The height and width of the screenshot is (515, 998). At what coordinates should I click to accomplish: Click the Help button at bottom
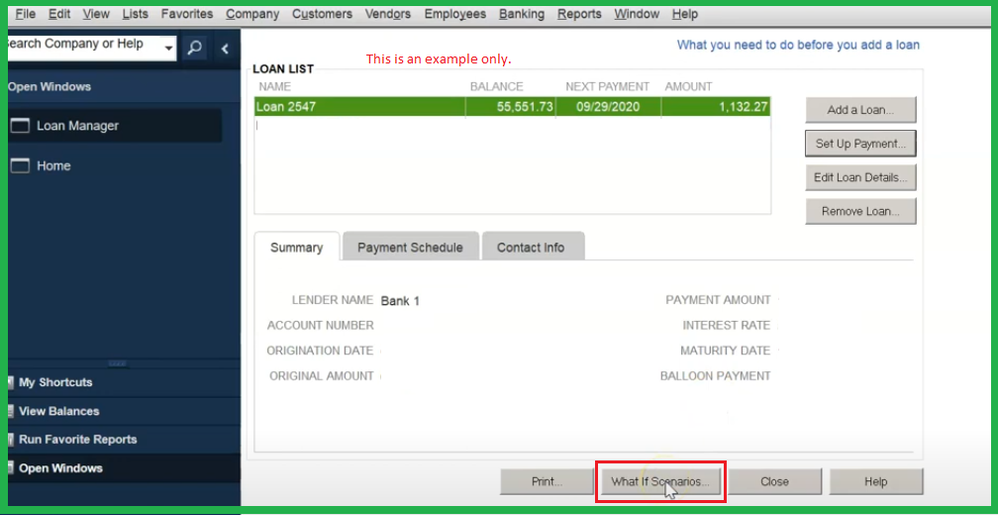pos(876,482)
